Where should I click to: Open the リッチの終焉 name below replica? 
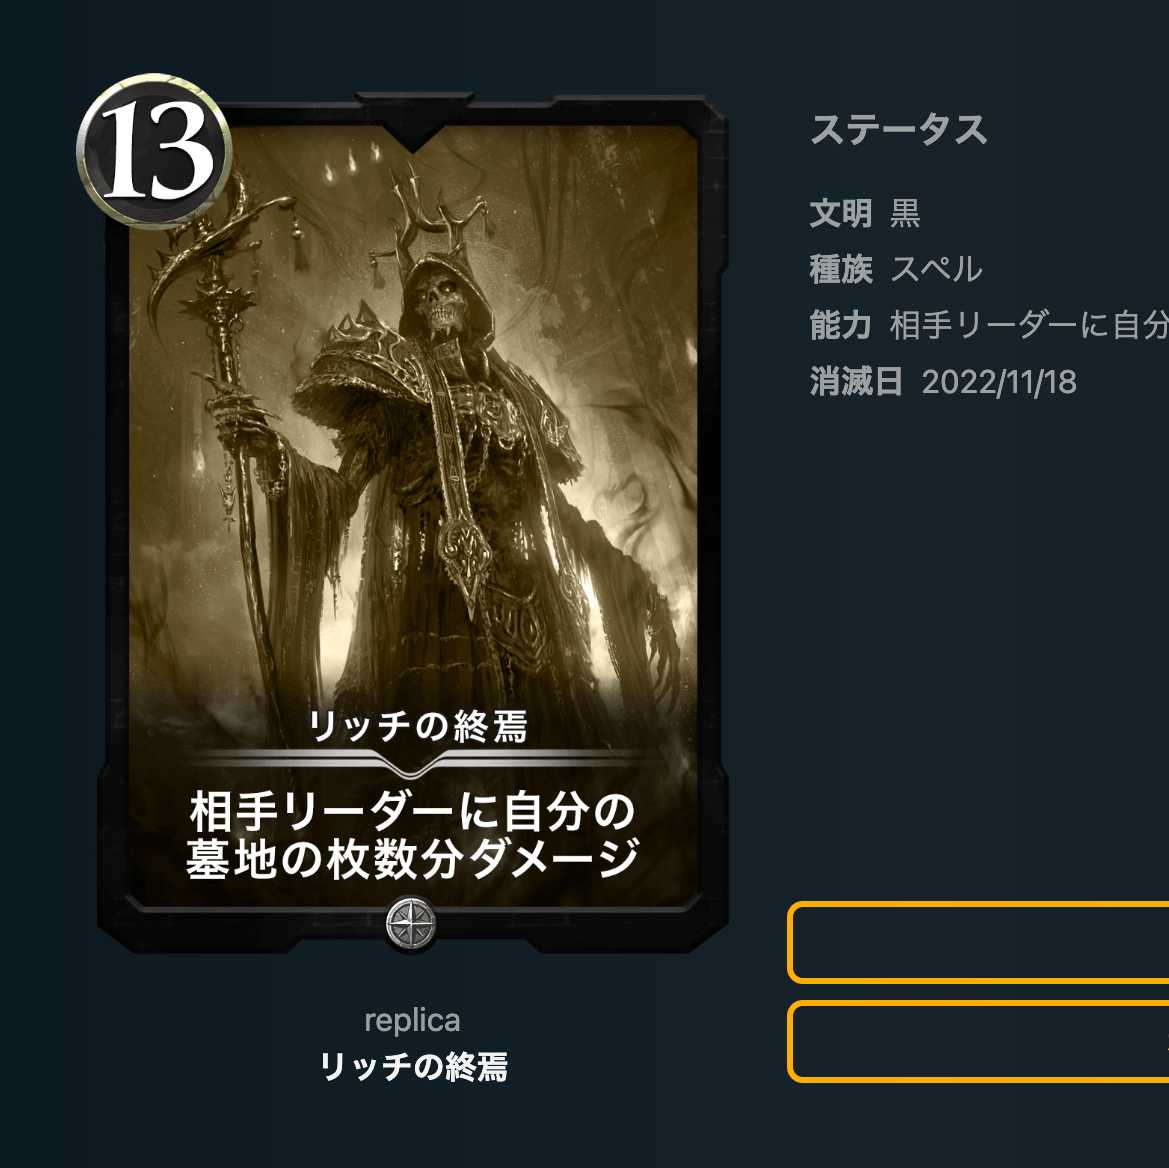[x=413, y=1067]
